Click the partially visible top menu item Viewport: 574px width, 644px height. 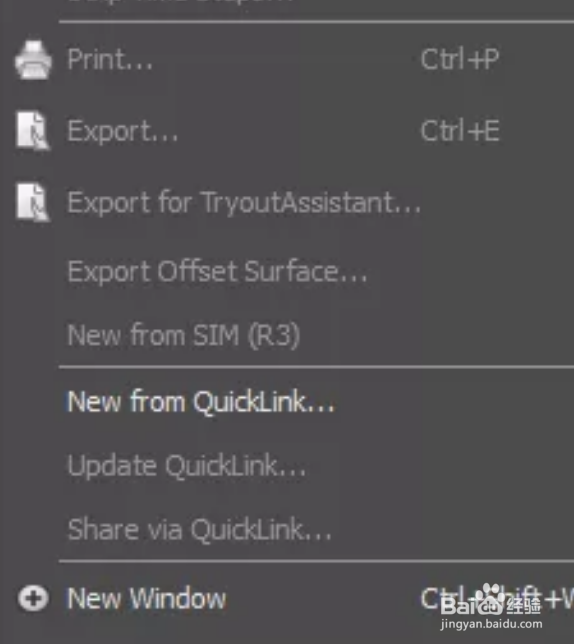coord(181,2)
